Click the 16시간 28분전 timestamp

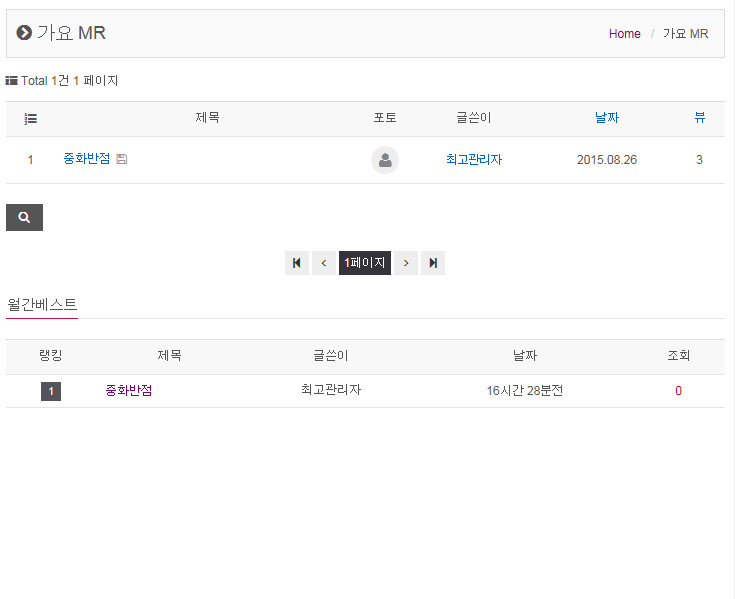(x=525, y=390)
